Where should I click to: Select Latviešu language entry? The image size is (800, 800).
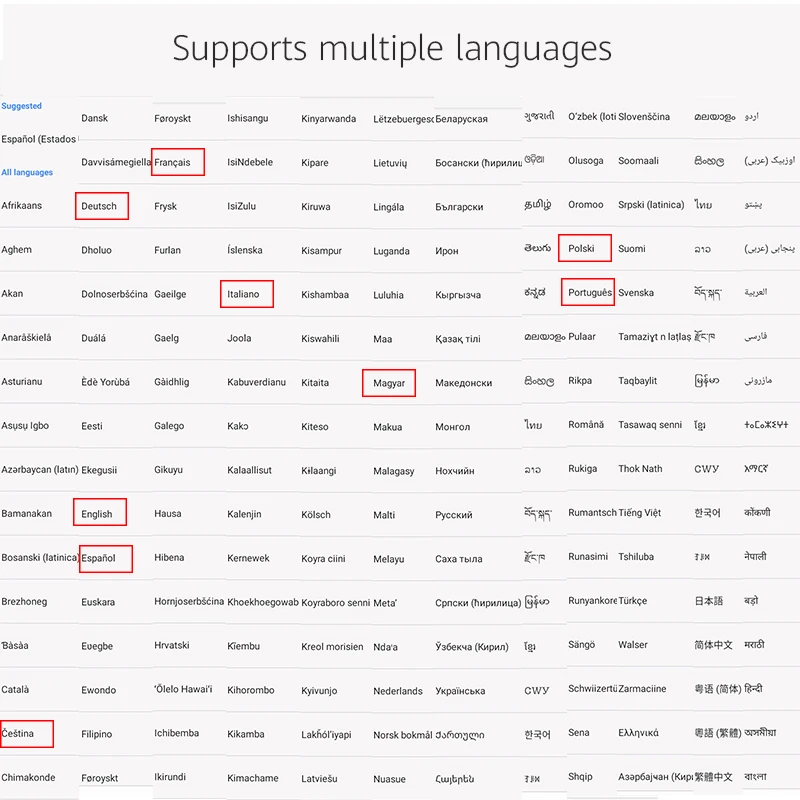319,779
